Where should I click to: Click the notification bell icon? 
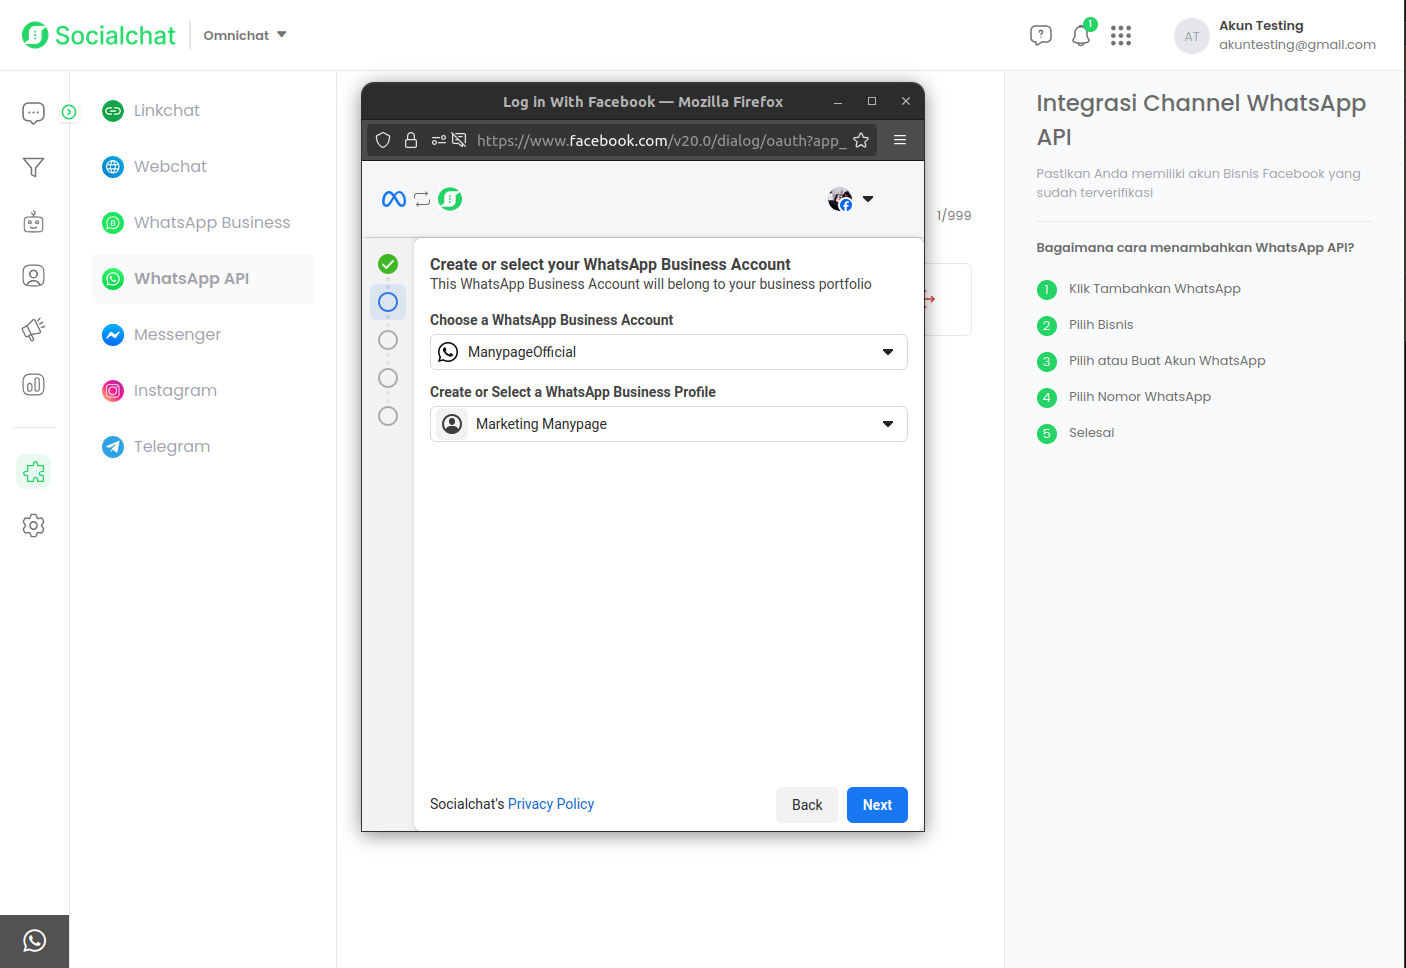coord(1081,36)
